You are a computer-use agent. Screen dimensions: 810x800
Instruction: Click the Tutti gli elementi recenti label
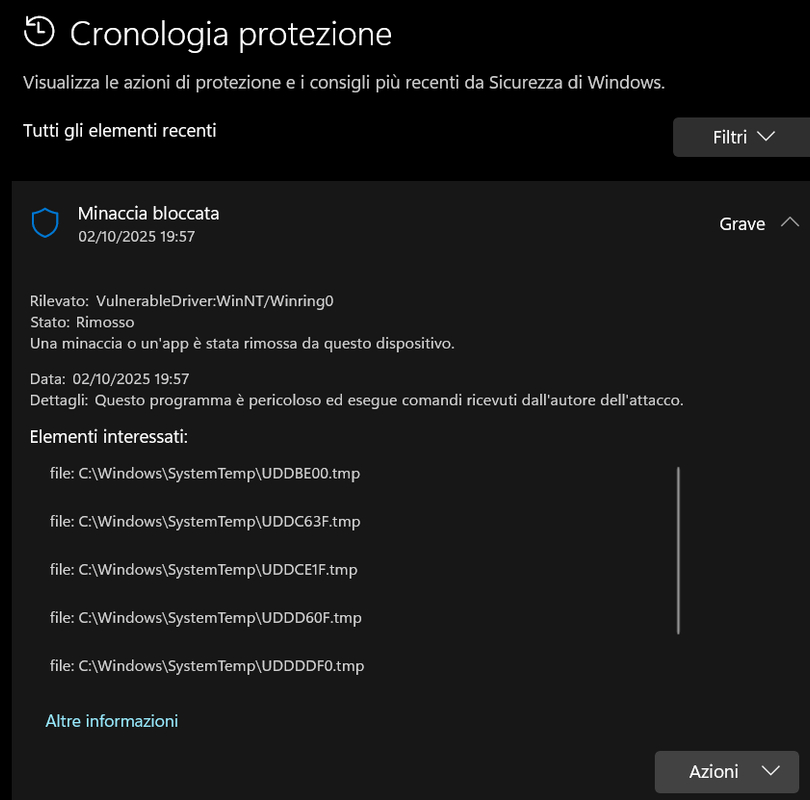pyautogui.click(x=120, y=130)
